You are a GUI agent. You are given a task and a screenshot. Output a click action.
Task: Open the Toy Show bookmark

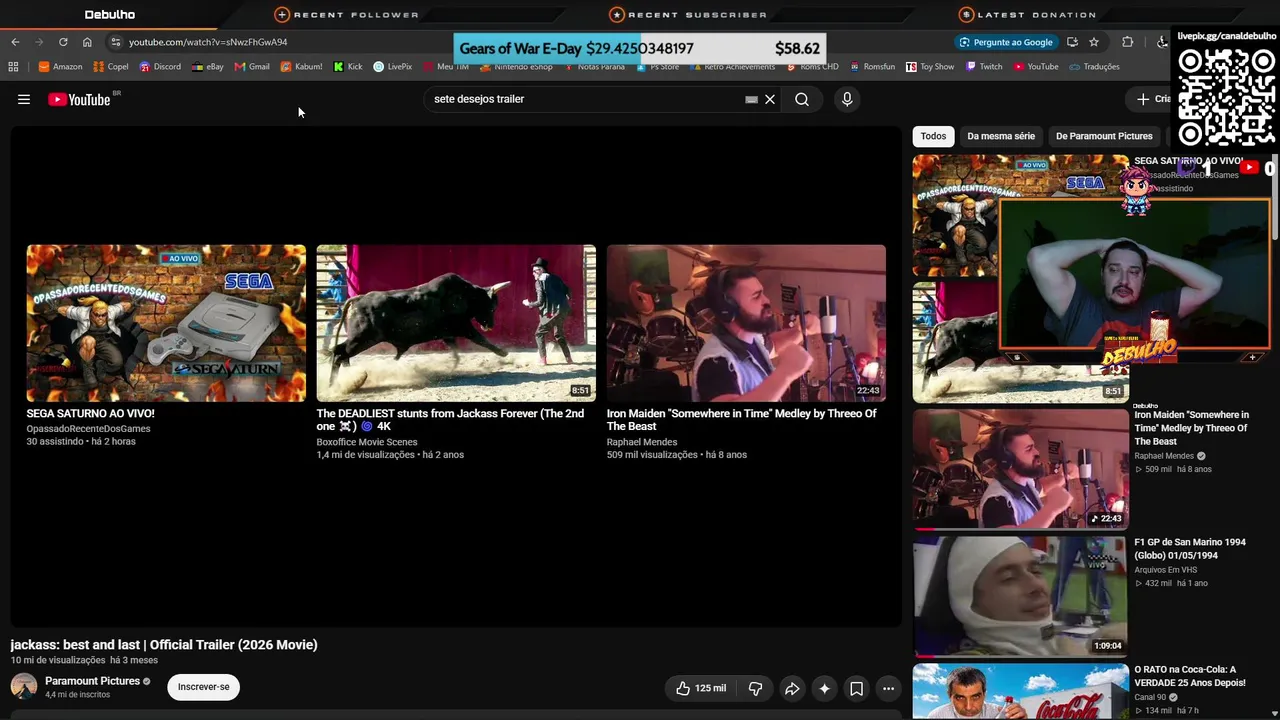click(x=930, y=67)
